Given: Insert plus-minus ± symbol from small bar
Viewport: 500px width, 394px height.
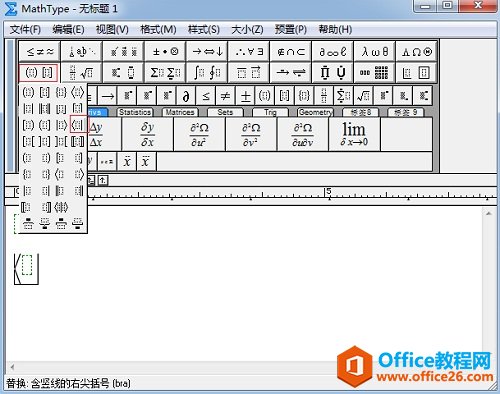Looking at the screenshot, I should click(x=245, y=96).
